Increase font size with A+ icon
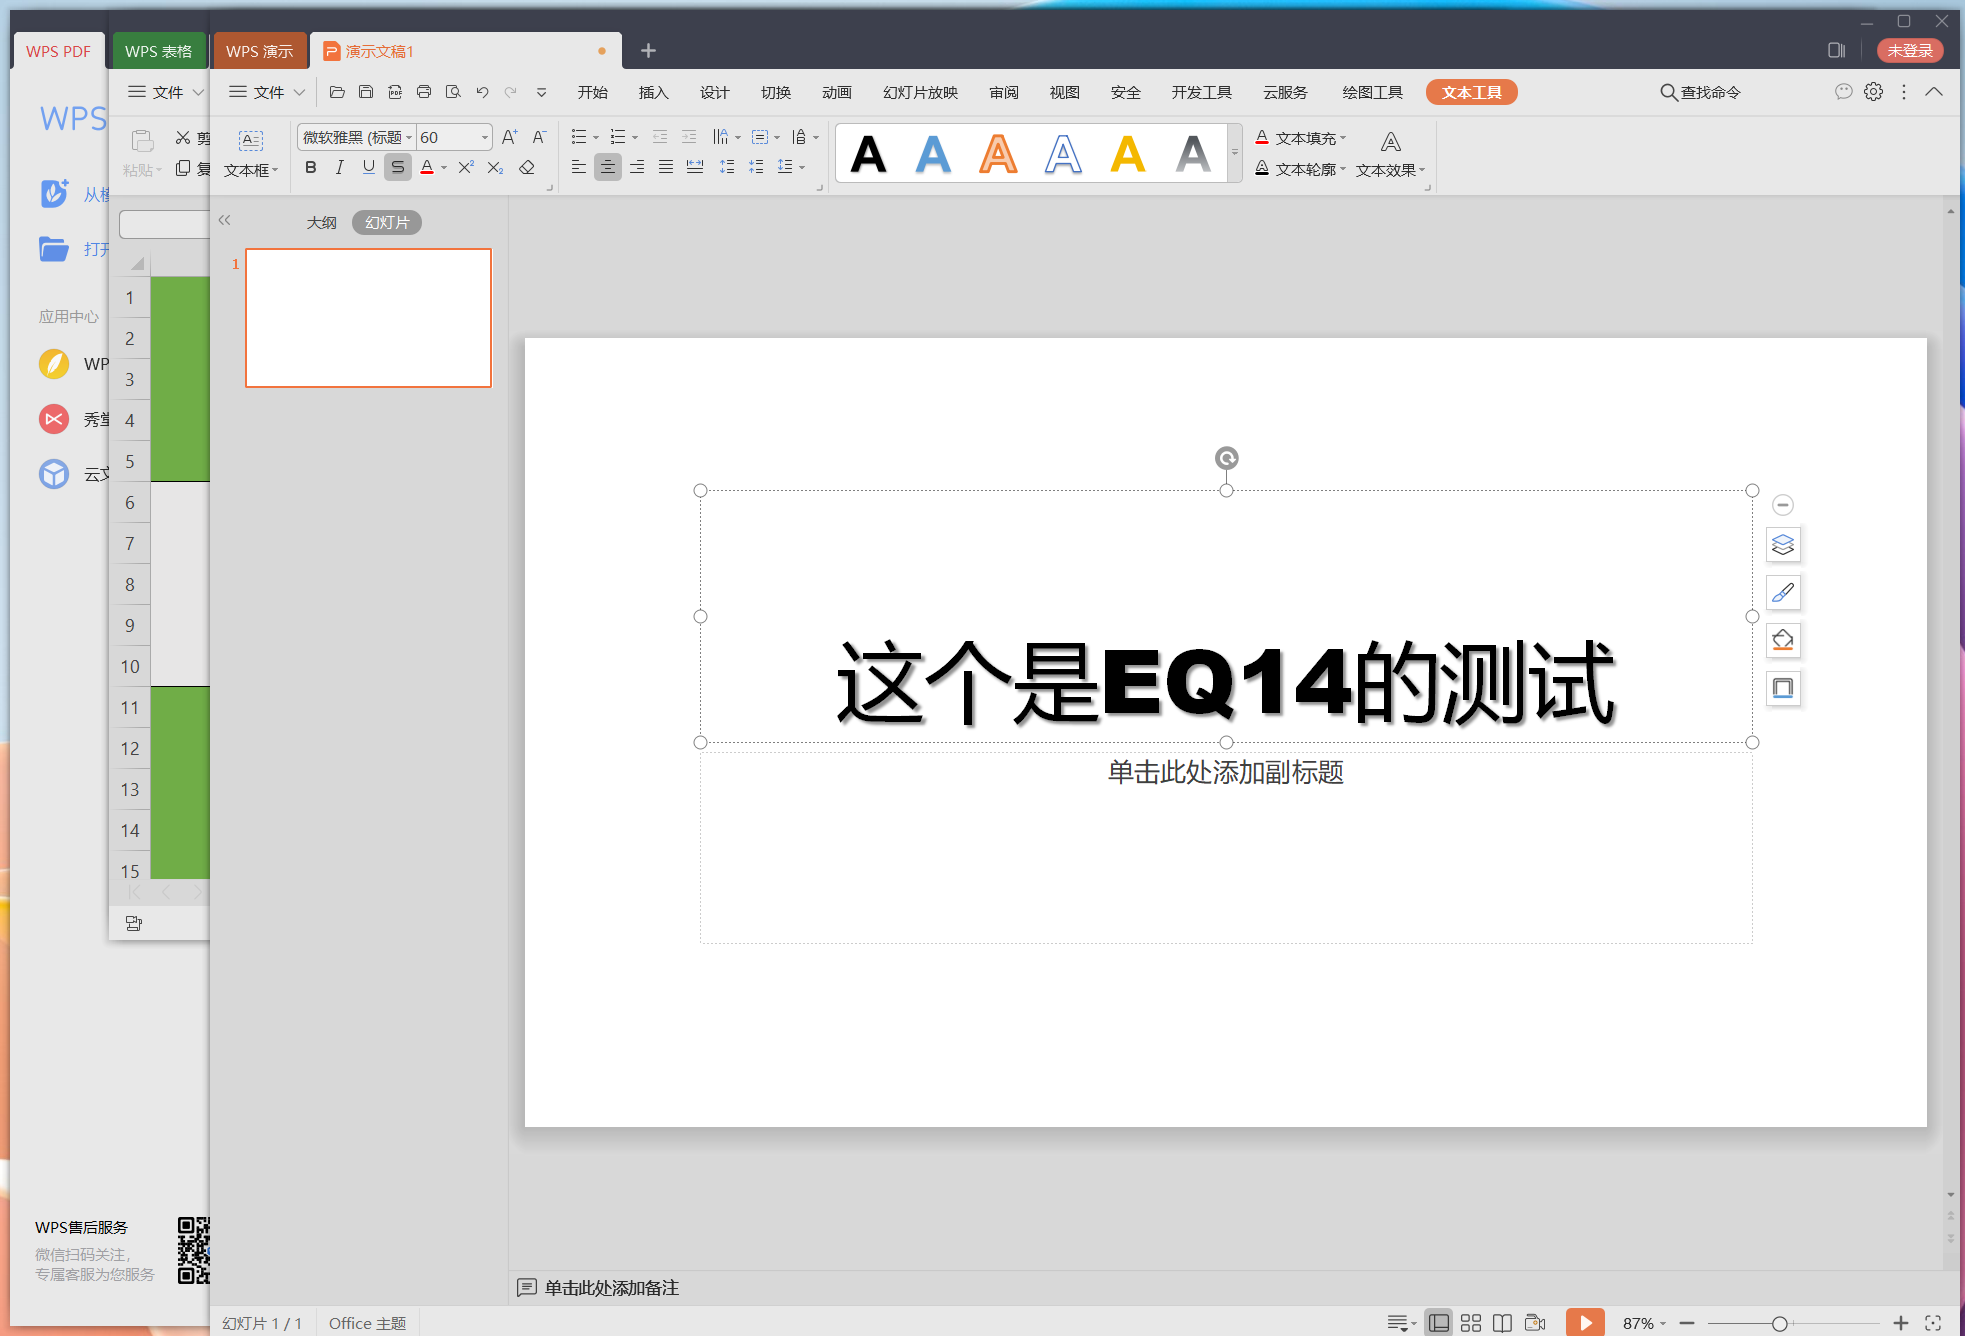 point(509,137)
